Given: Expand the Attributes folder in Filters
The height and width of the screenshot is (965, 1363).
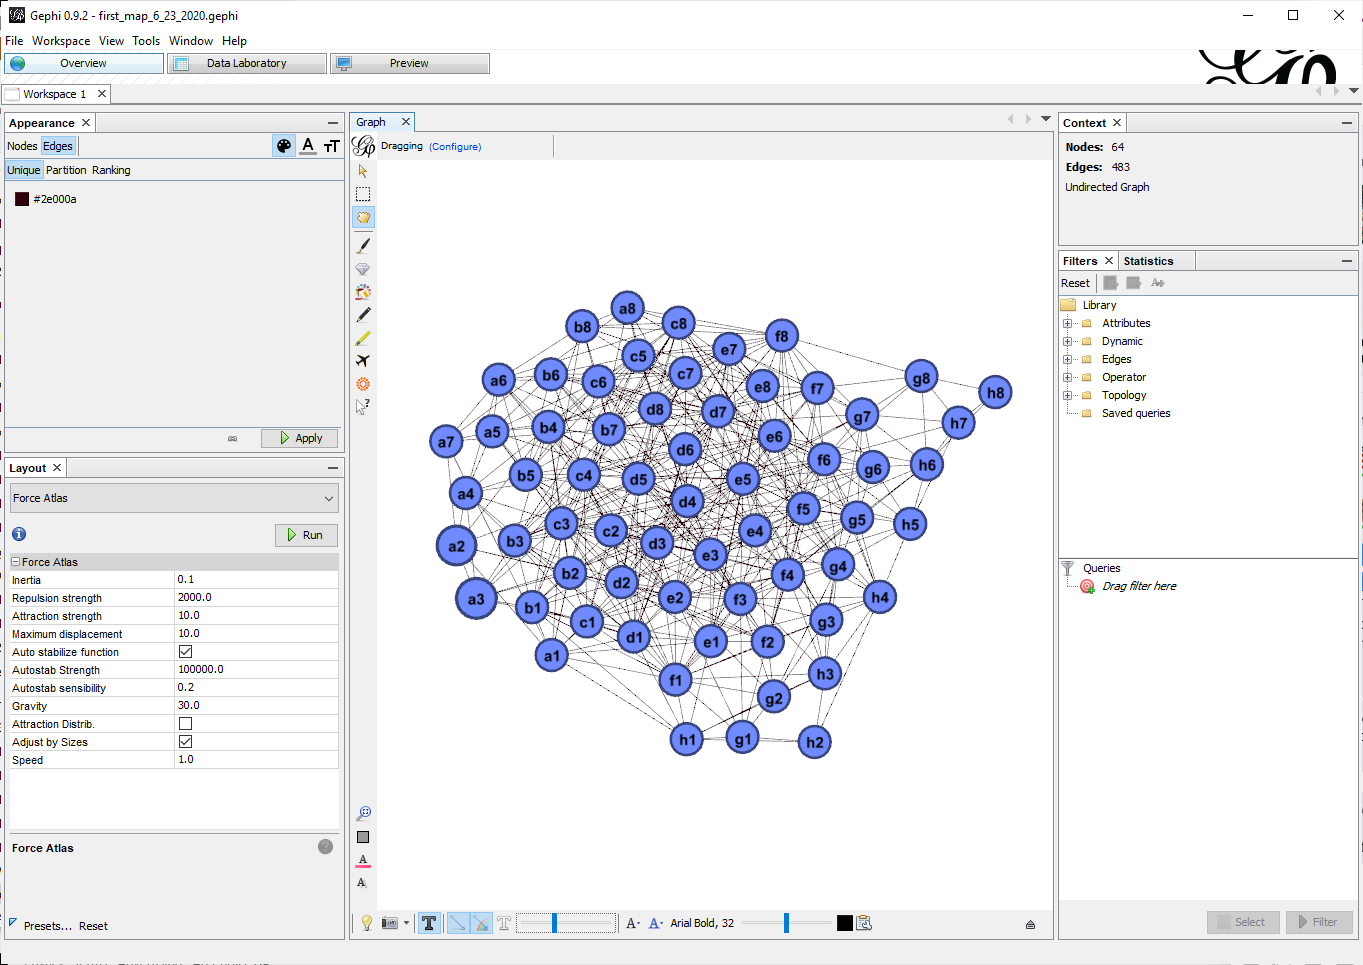Looking at the screenshot, I should click(1067, 323).
